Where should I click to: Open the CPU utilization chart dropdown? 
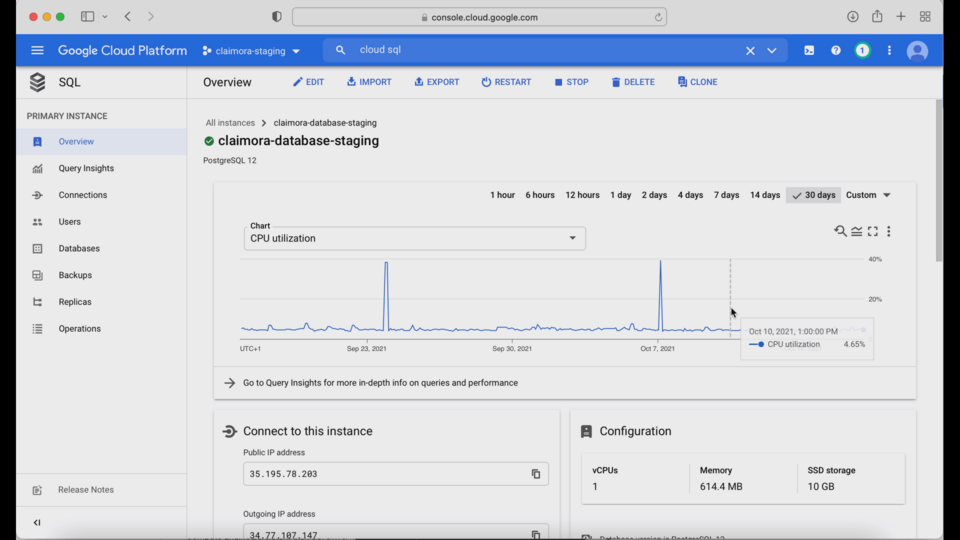[414, 238]
